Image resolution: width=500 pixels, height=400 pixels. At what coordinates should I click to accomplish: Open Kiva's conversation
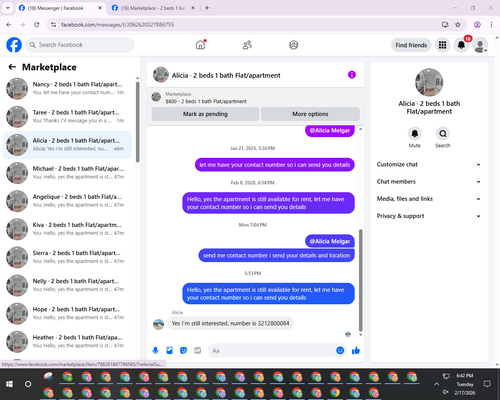(x=67, y=229)
